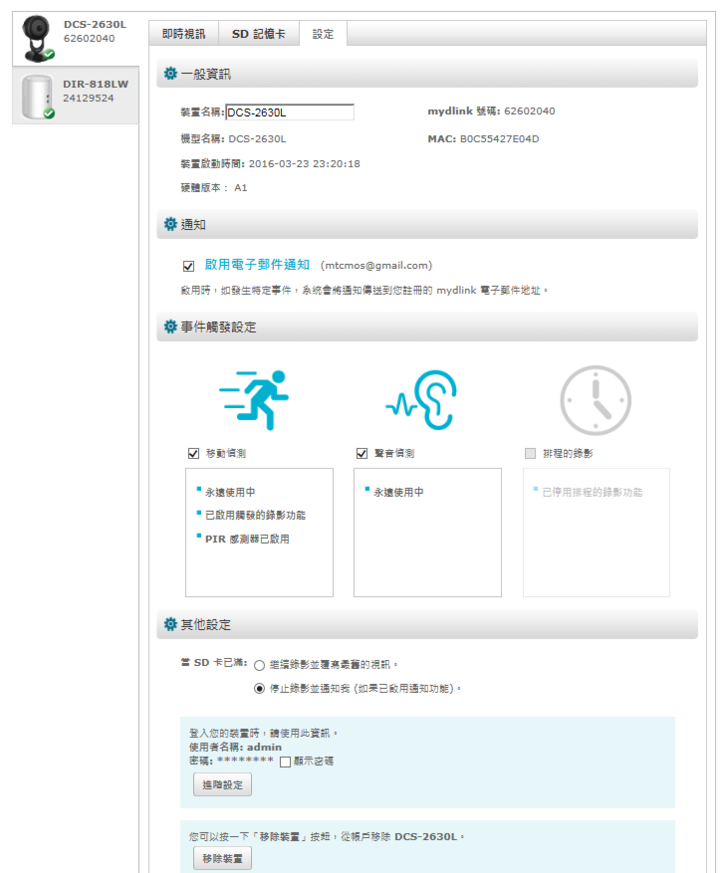This screenshot has width=728, height=873.
Task: Click the gear icon beside 一般資訊
Action: [170, 73]
